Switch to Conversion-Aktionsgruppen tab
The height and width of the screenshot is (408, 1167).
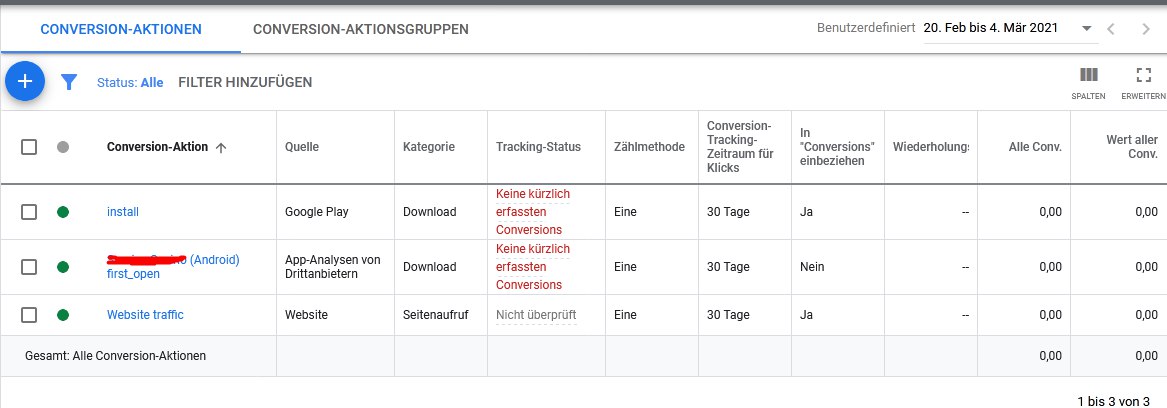click(361, 29)
